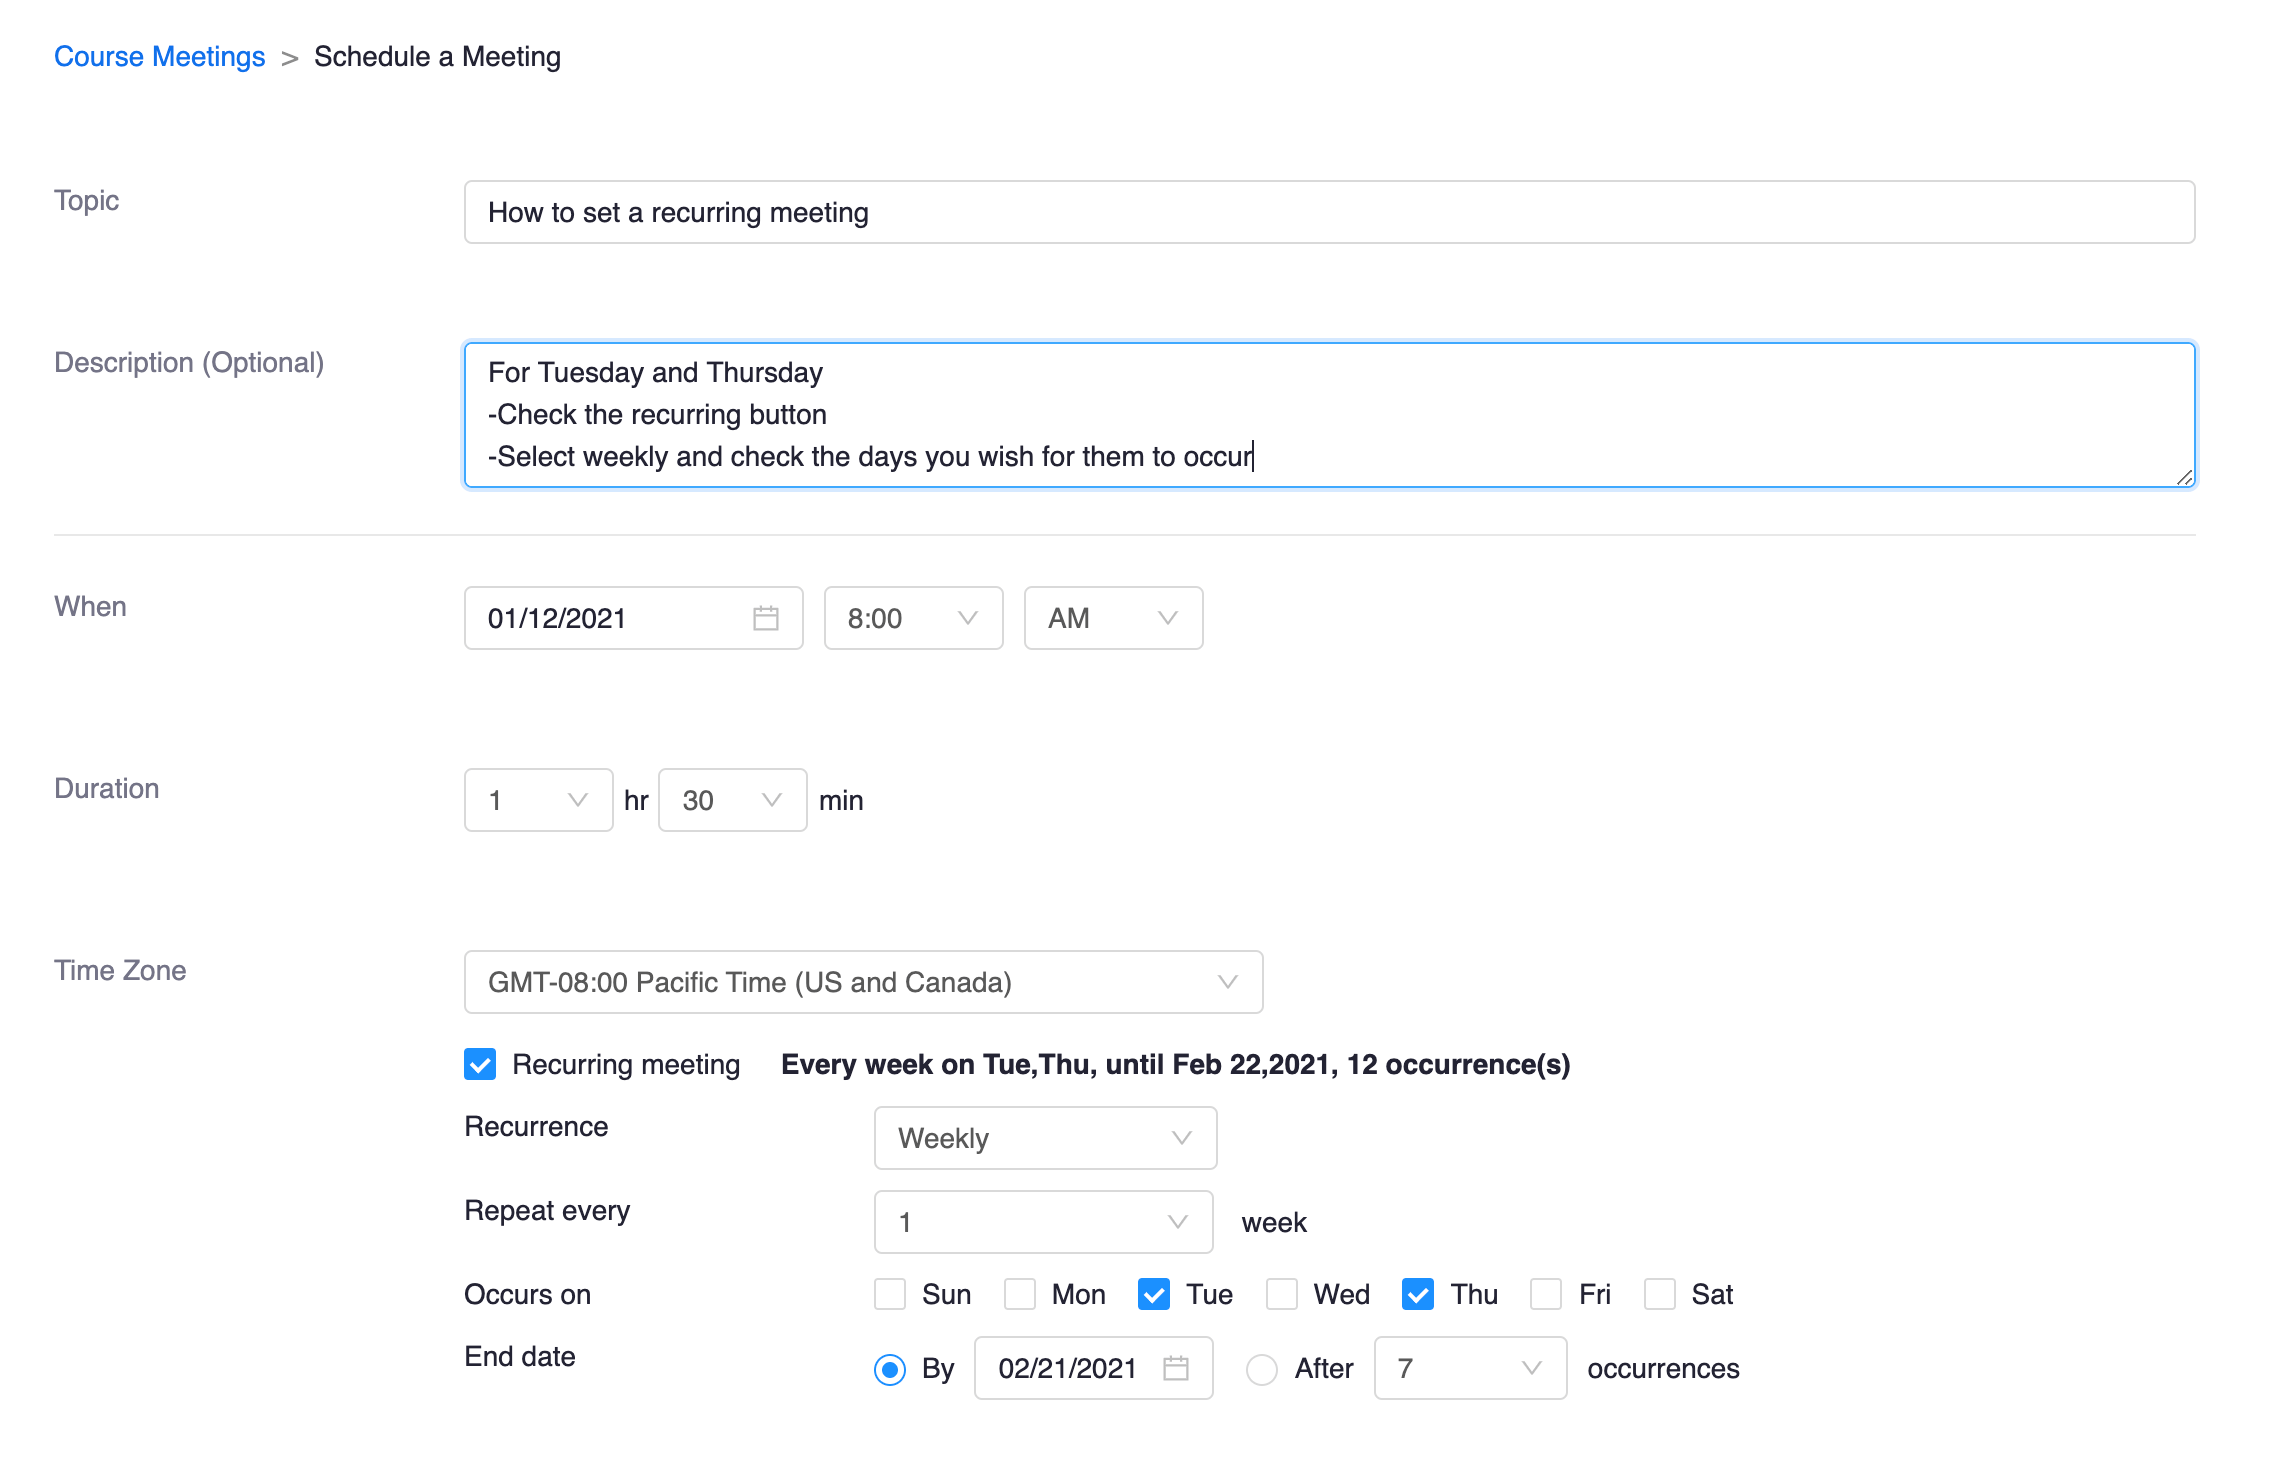Uncheck the Tue day checkbox
The height and width of the screenshot is (1478, 2296).
pos(1154,1294)
